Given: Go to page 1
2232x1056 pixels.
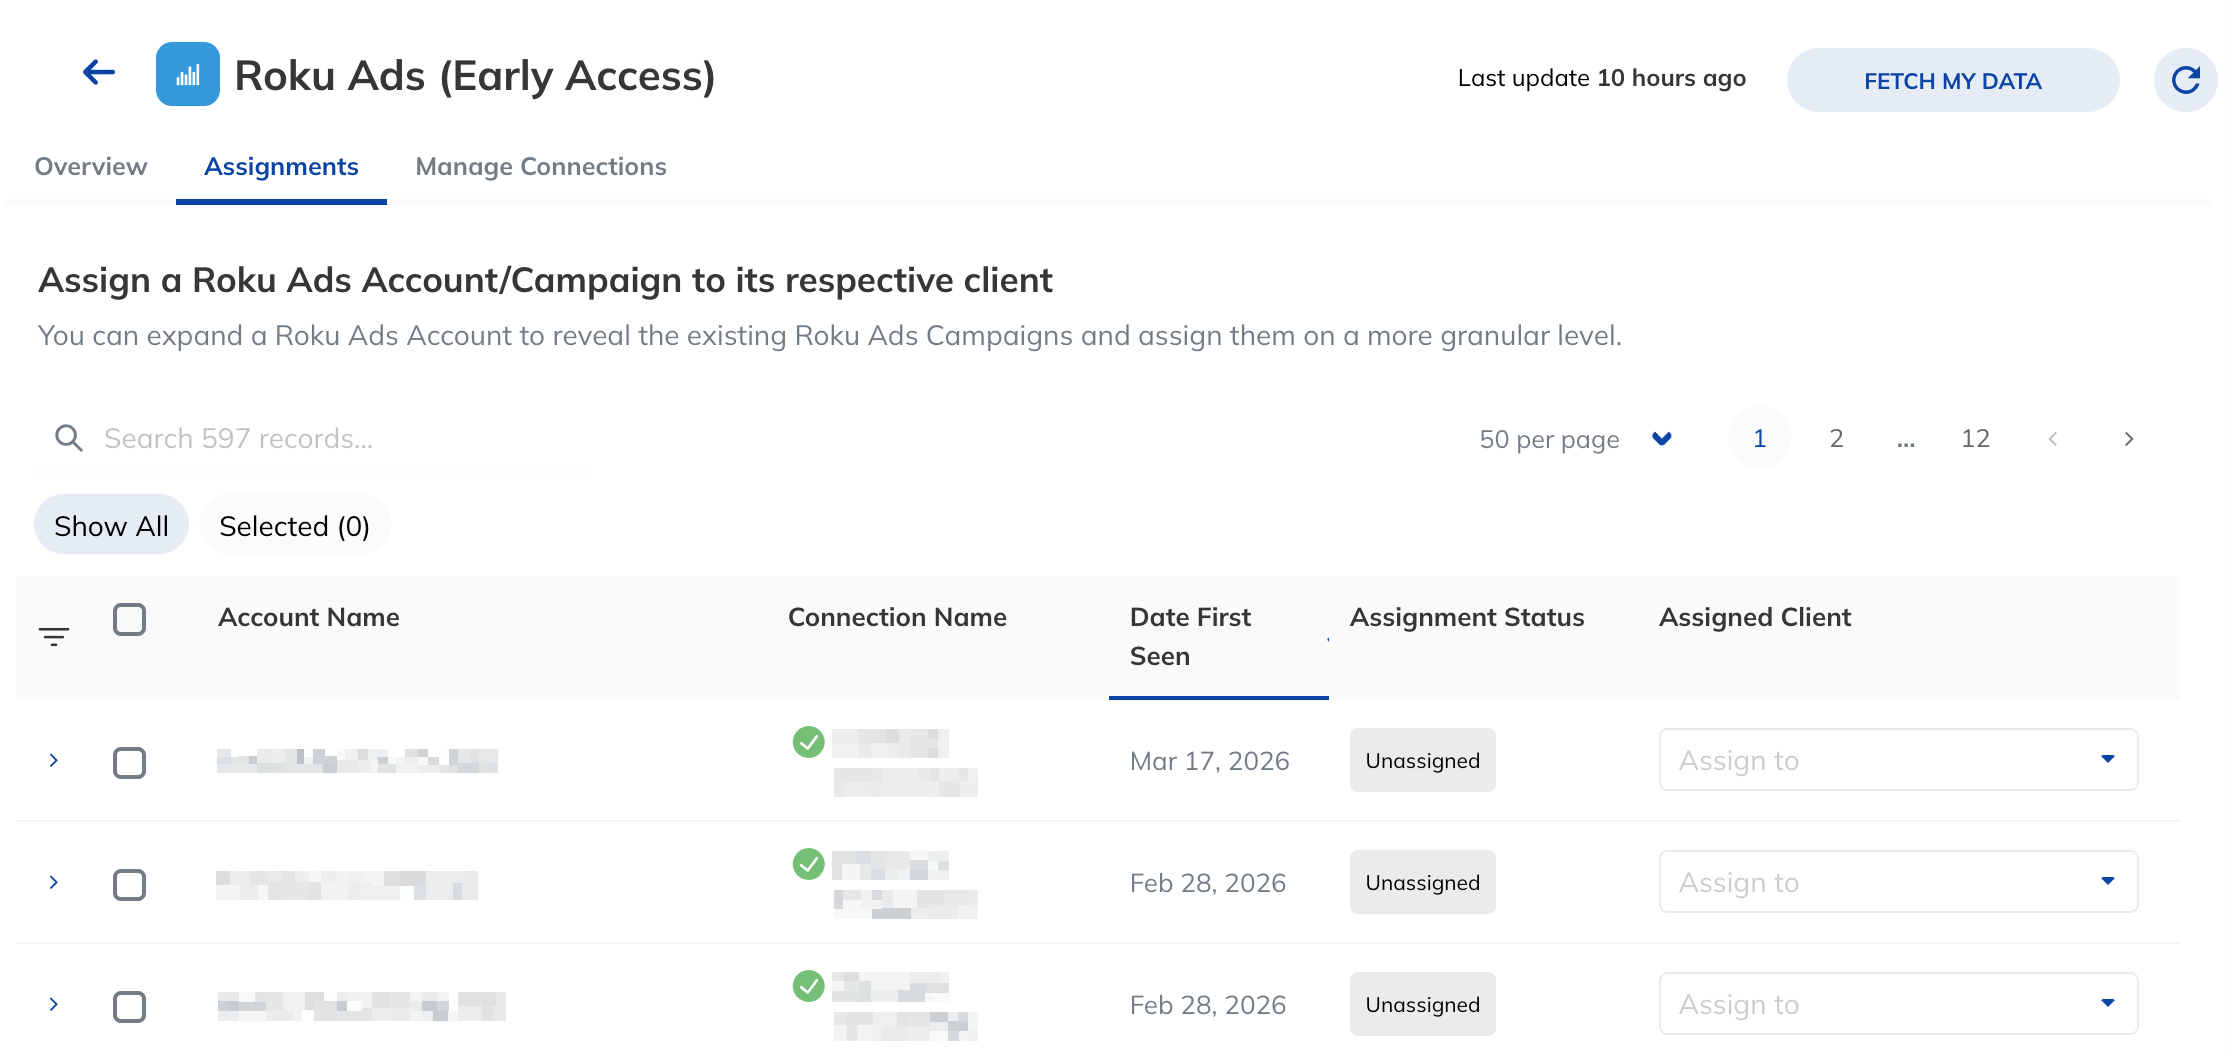Looking at the screenshot, I should (1759, 438).
